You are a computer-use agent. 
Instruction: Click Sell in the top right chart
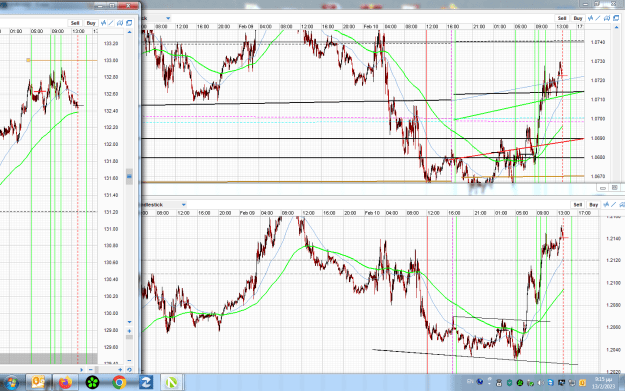click(x=562, y=18)
